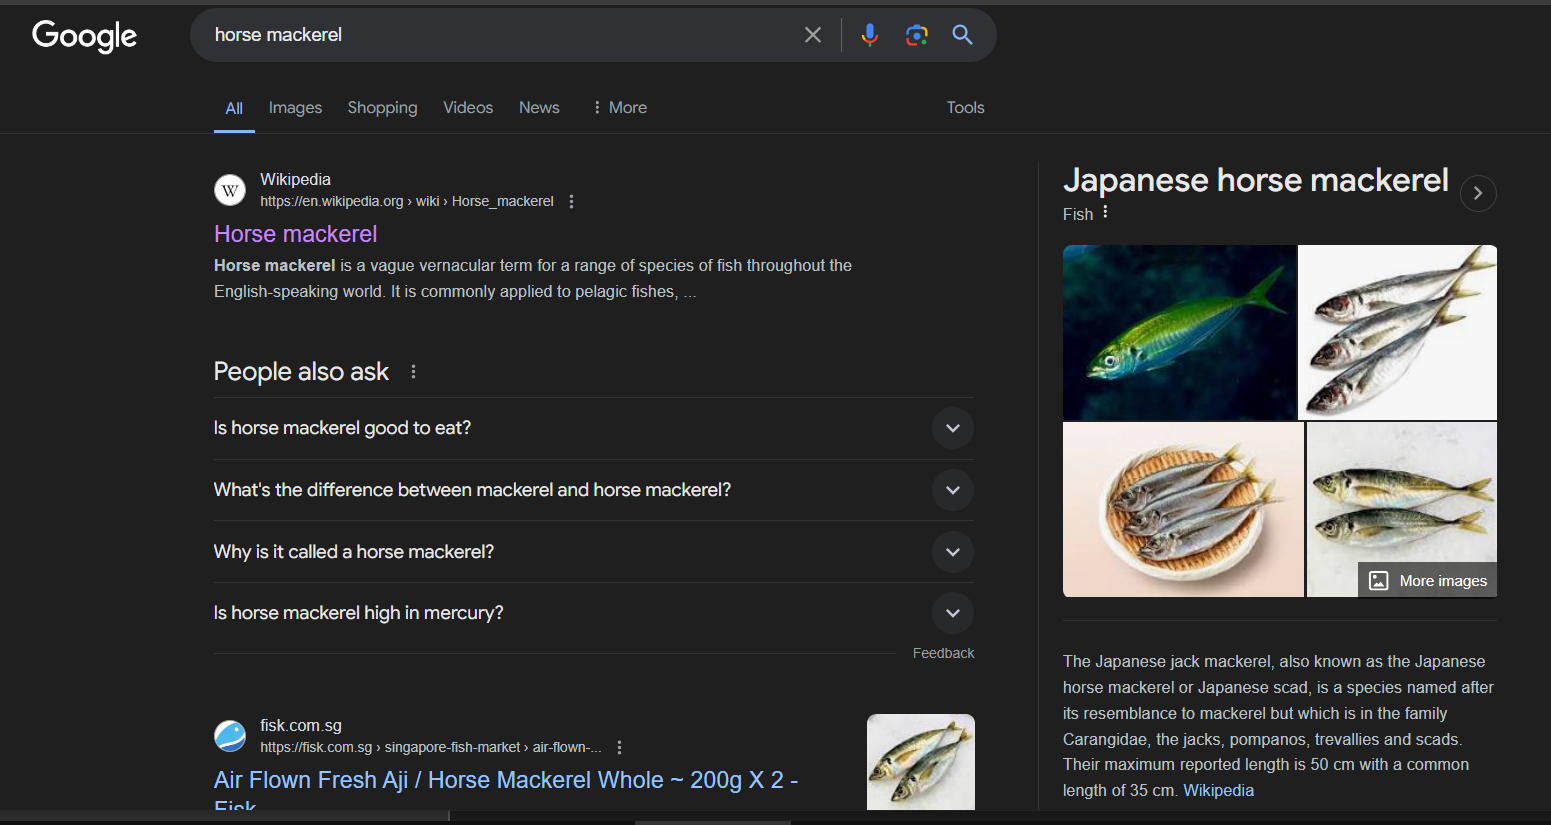The height and width of the screenshot is (825, 1551).
Task: Click the More images button
Action: pos(1427,581)
